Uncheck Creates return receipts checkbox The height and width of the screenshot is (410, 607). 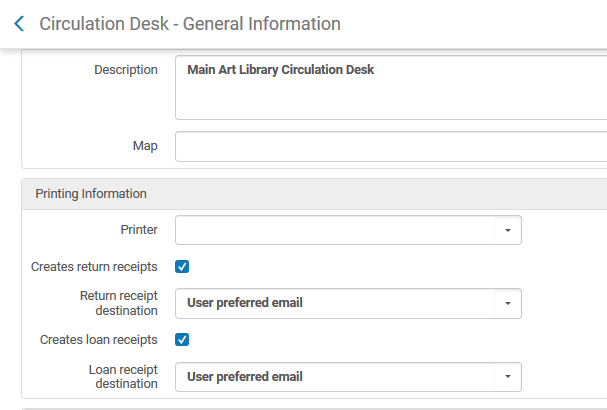[x=182, y=267]
